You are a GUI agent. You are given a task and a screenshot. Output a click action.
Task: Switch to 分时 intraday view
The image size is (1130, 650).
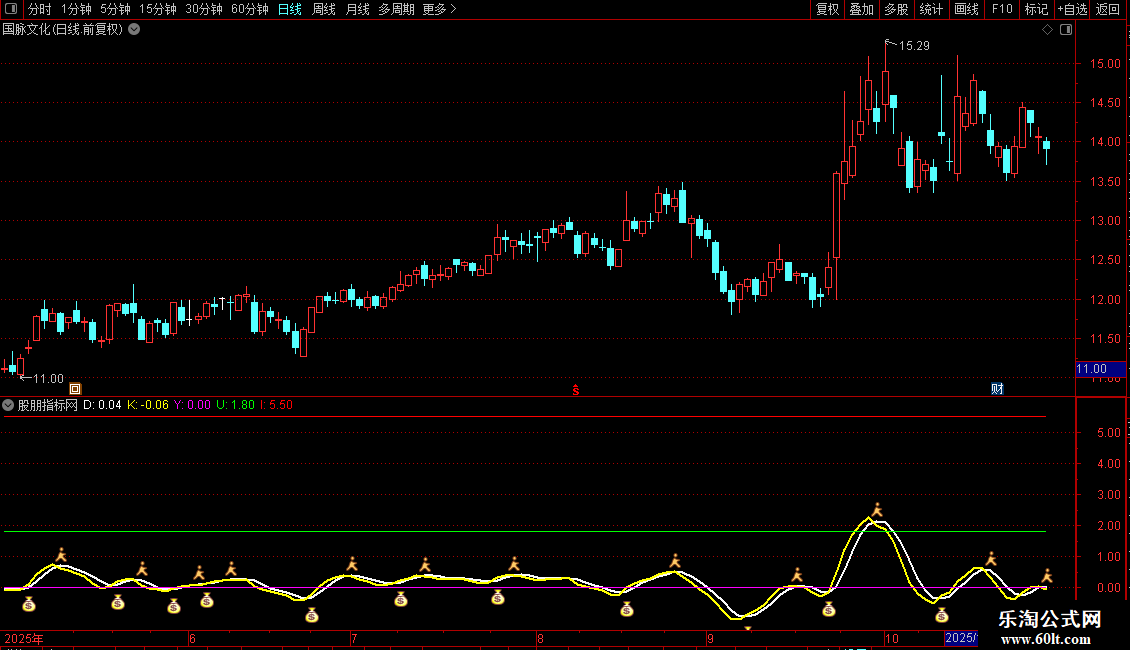(x=40, y=9)
